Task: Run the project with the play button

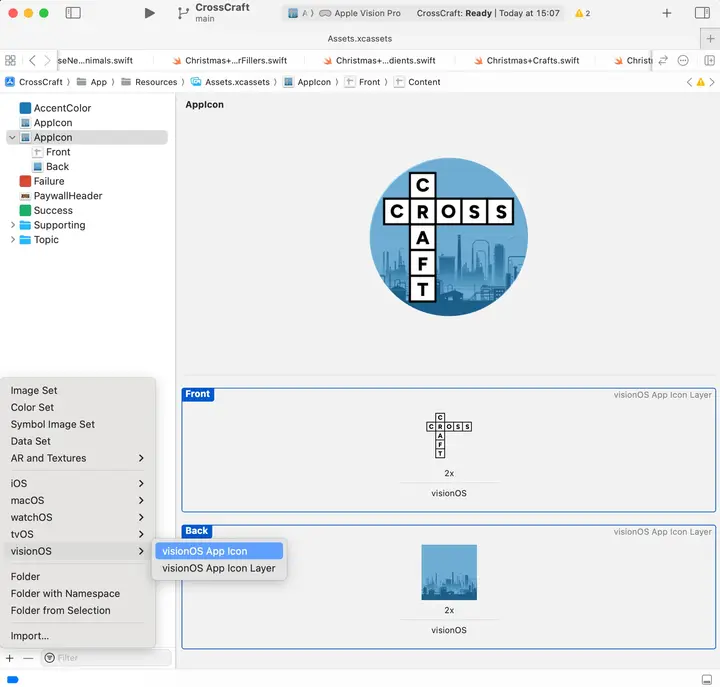Action: point(149,13)
